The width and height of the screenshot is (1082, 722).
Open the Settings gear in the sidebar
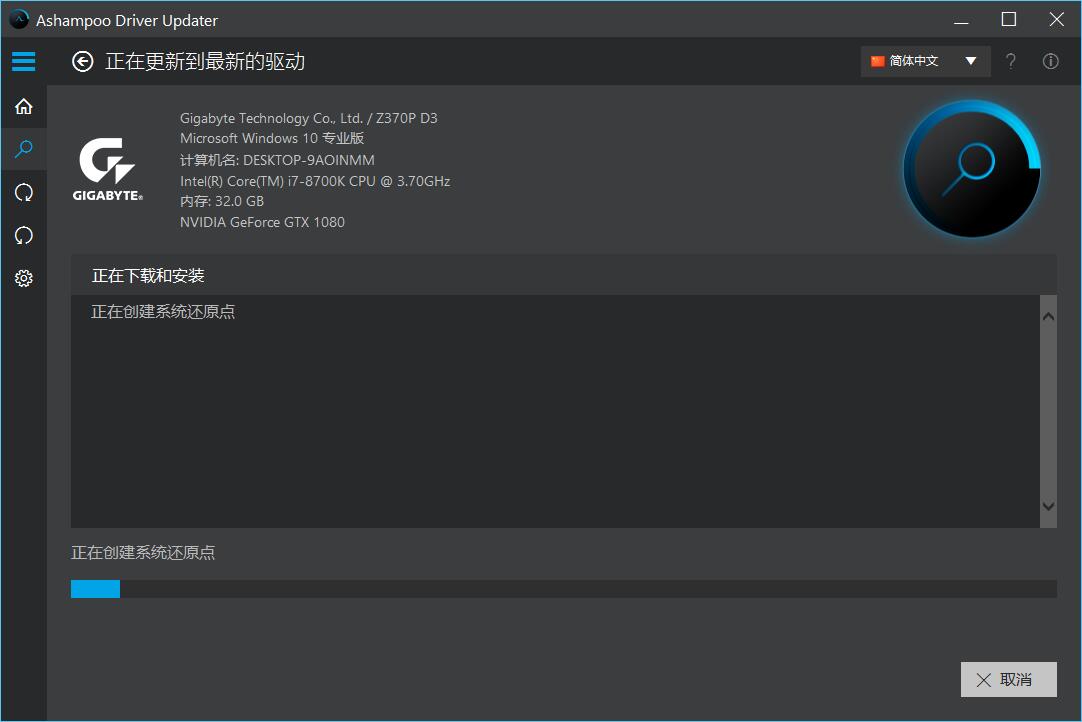click(x=23, y=278)
